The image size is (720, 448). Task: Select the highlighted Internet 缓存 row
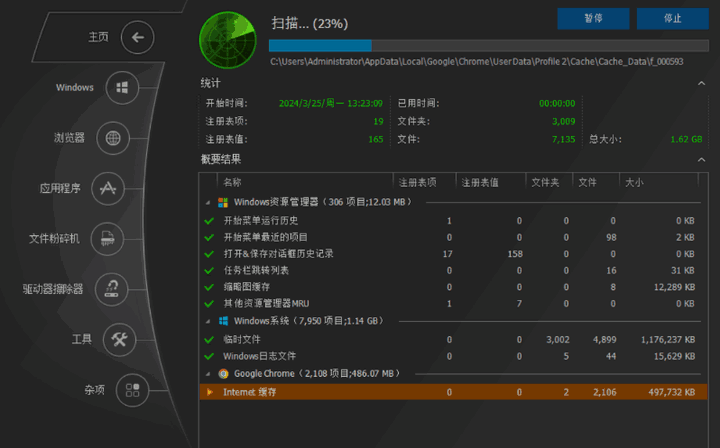pos(450,392)
